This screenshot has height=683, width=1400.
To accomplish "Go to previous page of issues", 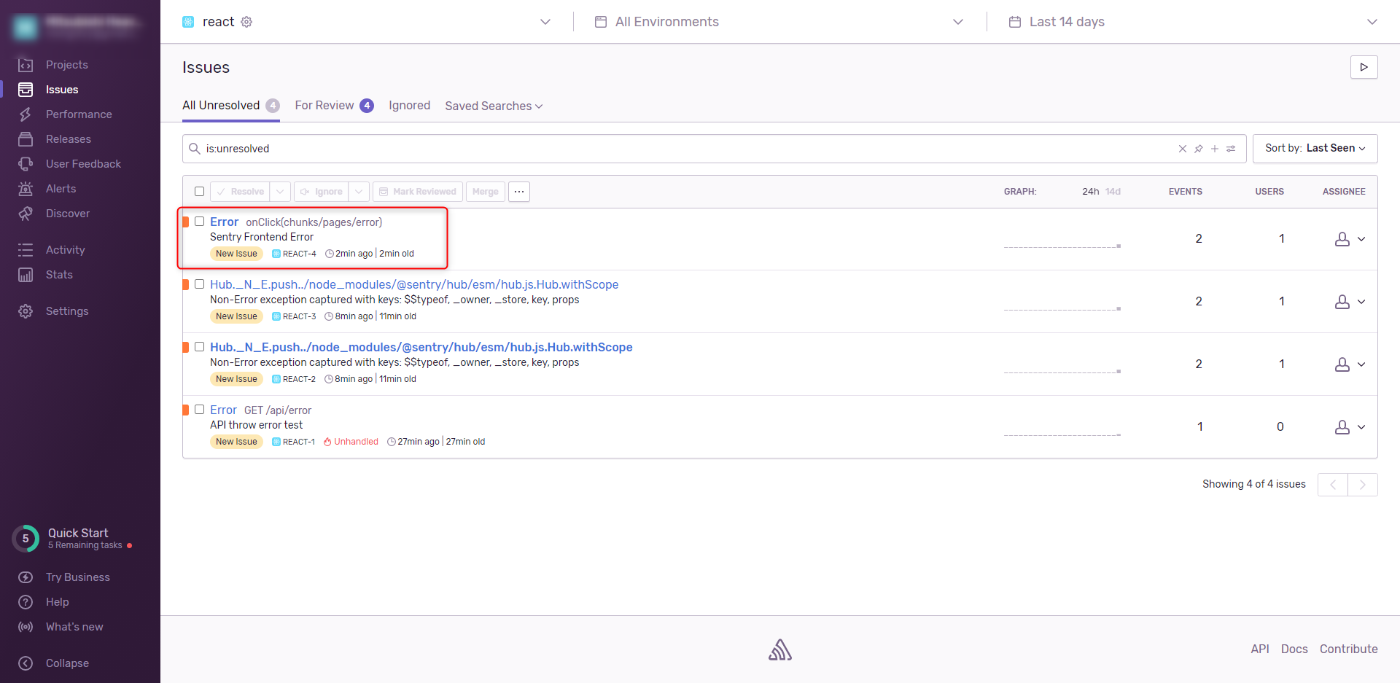I will [1332, 485].
